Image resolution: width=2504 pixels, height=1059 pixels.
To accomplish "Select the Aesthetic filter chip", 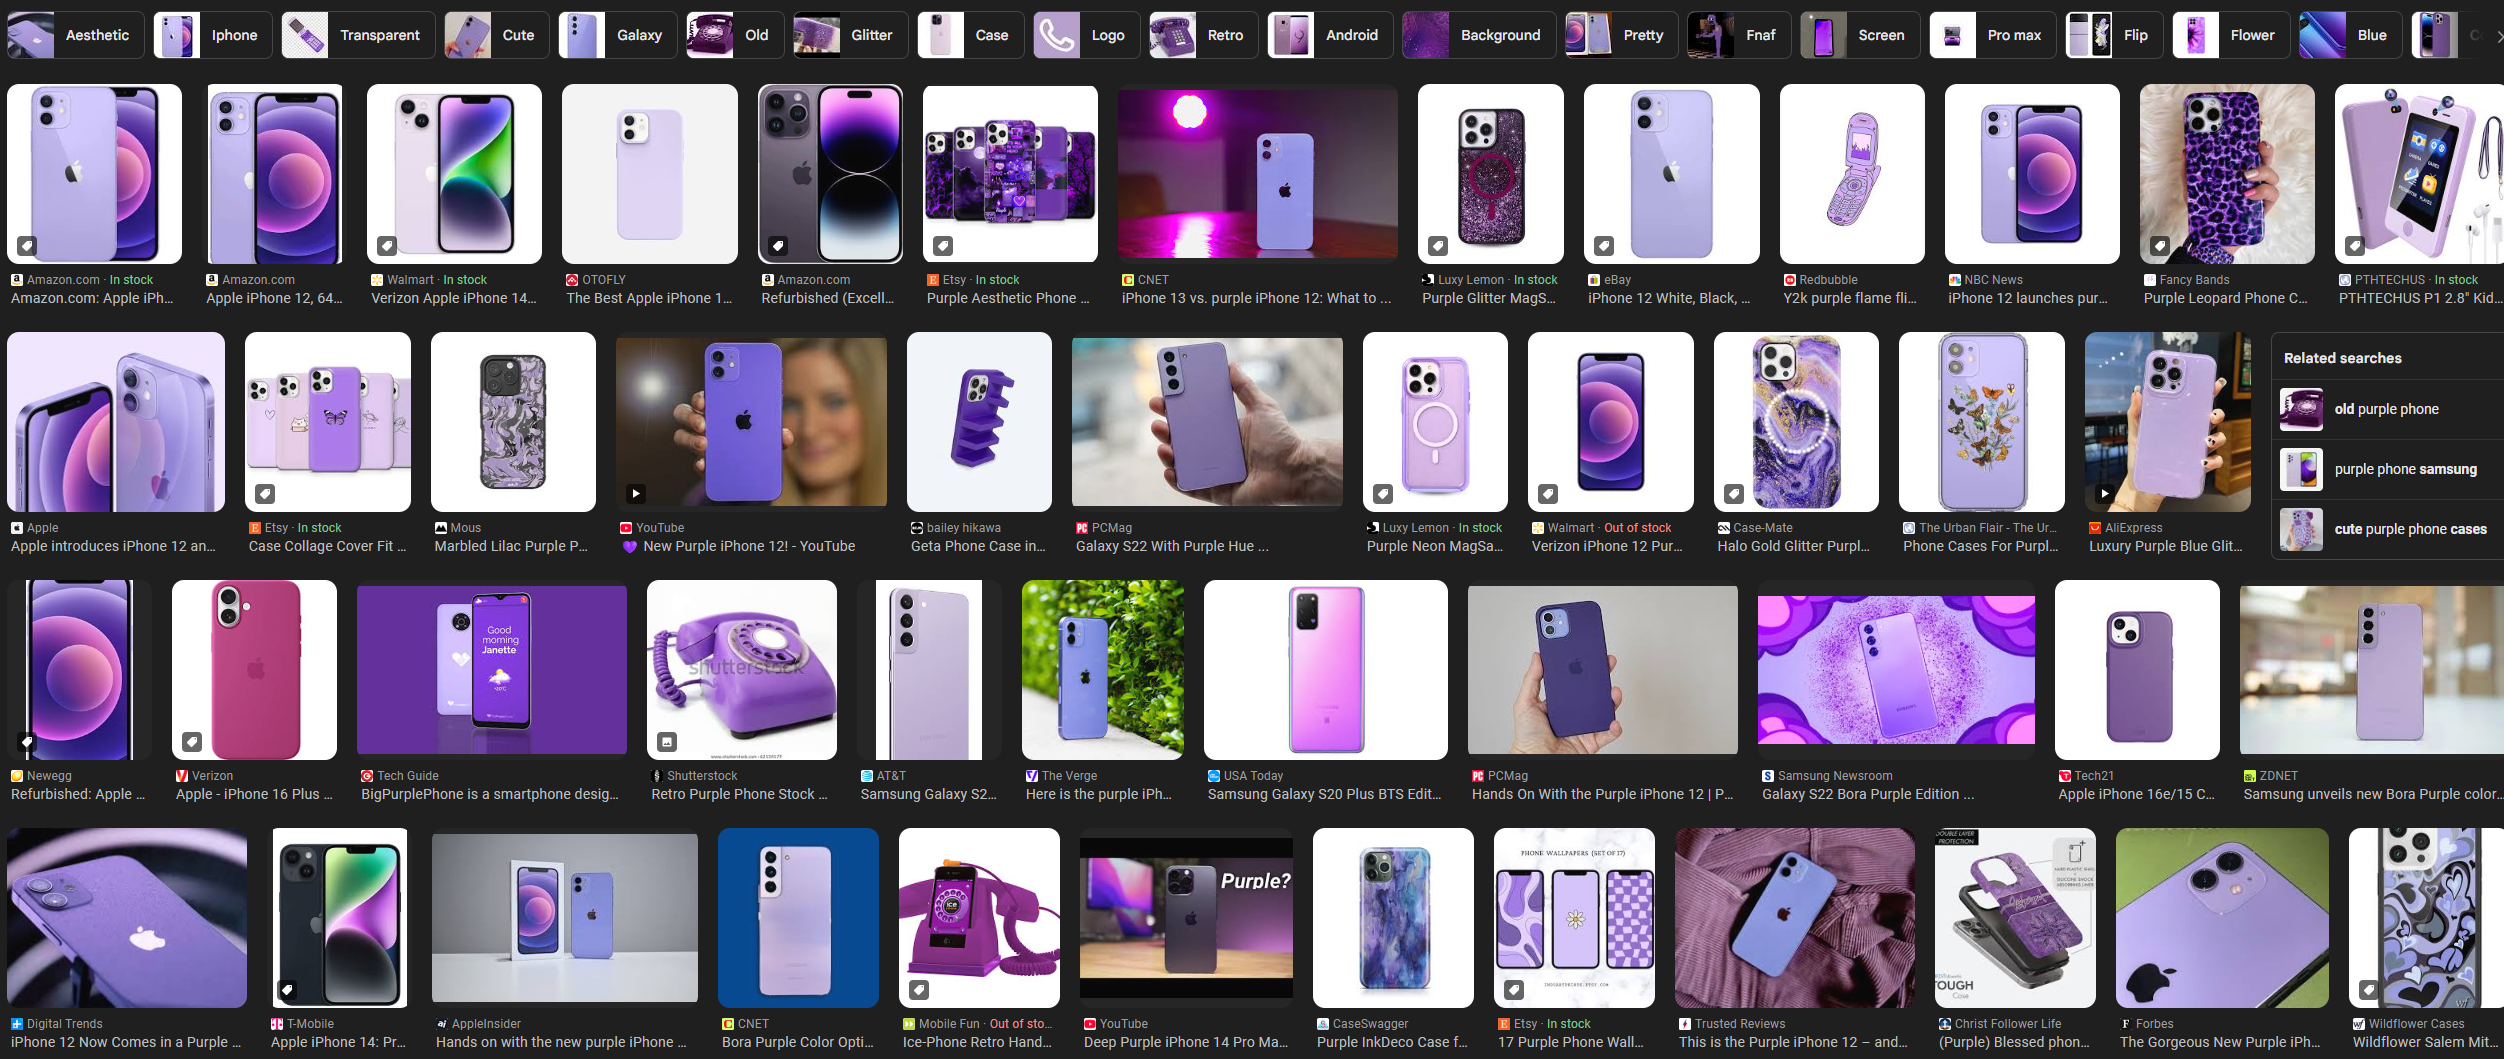I will tap(75, 35).
